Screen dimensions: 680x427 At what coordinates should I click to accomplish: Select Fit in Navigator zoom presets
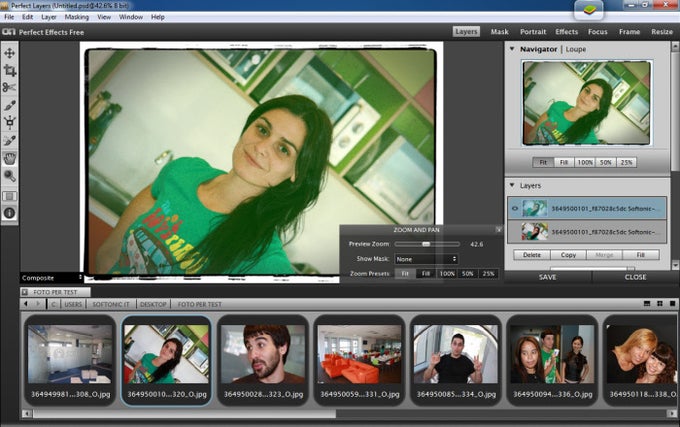[x=543, y=163]
